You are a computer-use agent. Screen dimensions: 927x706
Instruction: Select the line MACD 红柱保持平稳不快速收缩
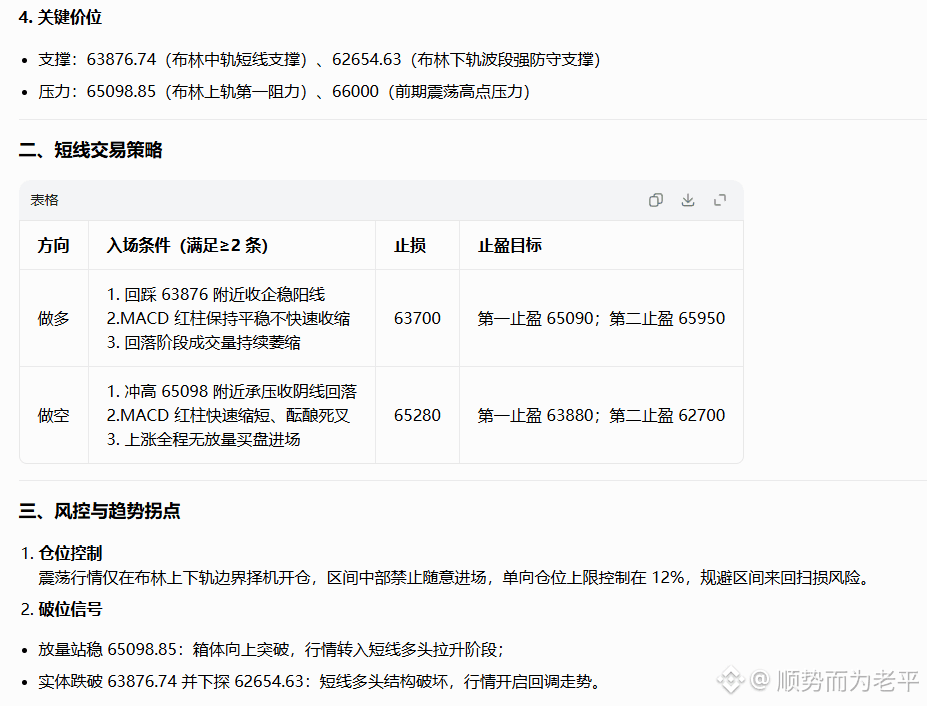228,318
